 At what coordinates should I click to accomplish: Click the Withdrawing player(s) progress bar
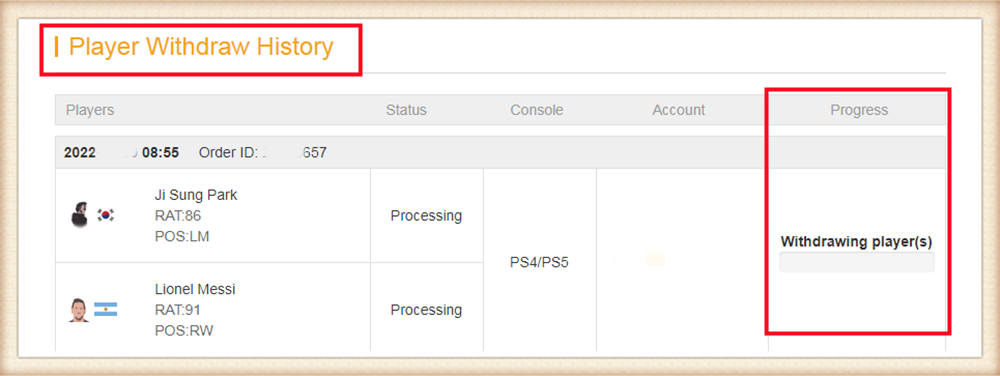(857, 262)
